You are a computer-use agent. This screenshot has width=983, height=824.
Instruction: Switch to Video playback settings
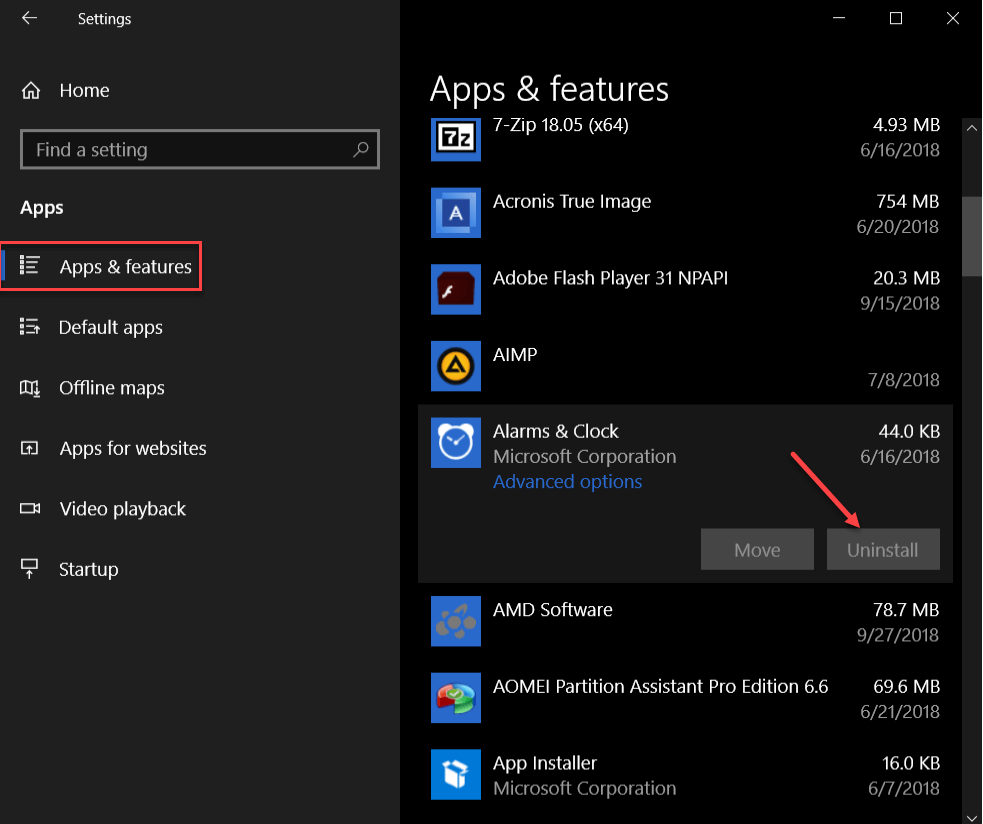[122, 509]
